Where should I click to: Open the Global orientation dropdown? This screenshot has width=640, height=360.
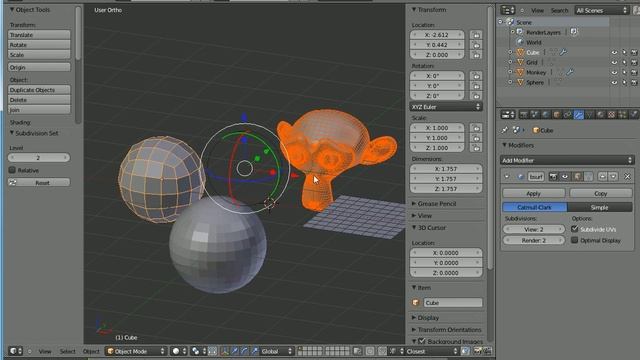(277, 351)
